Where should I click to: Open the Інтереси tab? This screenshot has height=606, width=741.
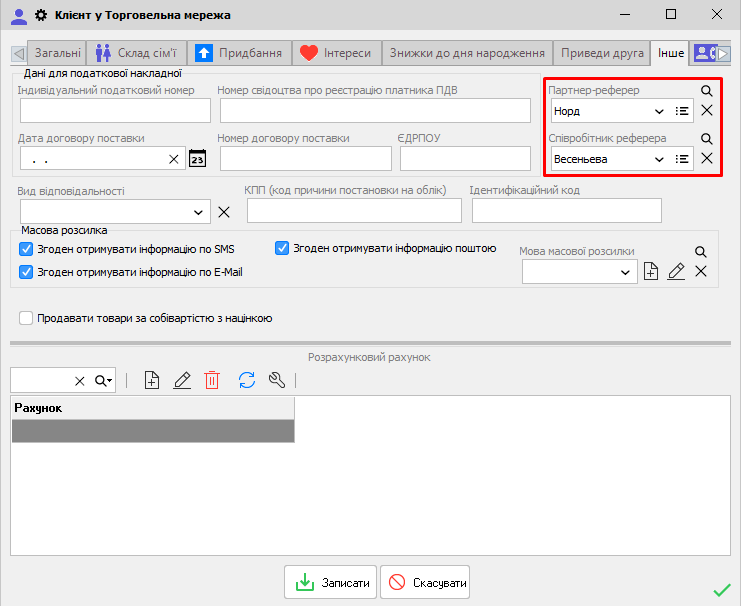[x=336, y=53]
